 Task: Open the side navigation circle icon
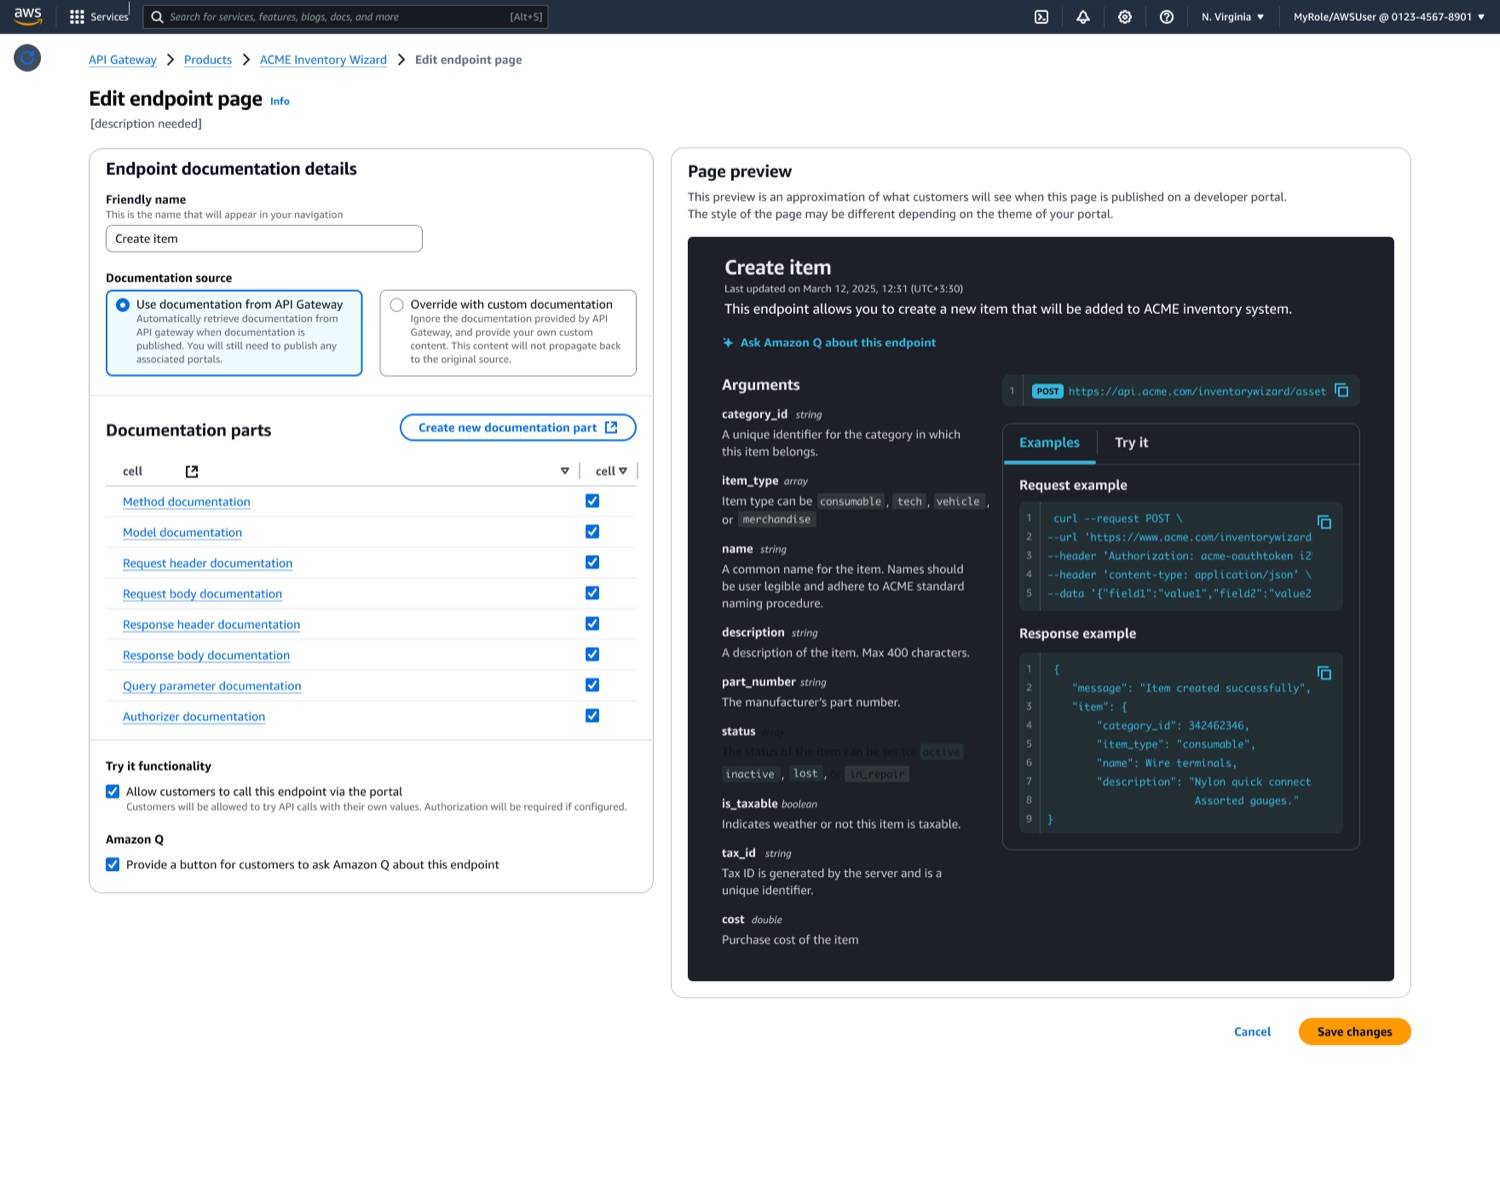[x=28, y=58]
